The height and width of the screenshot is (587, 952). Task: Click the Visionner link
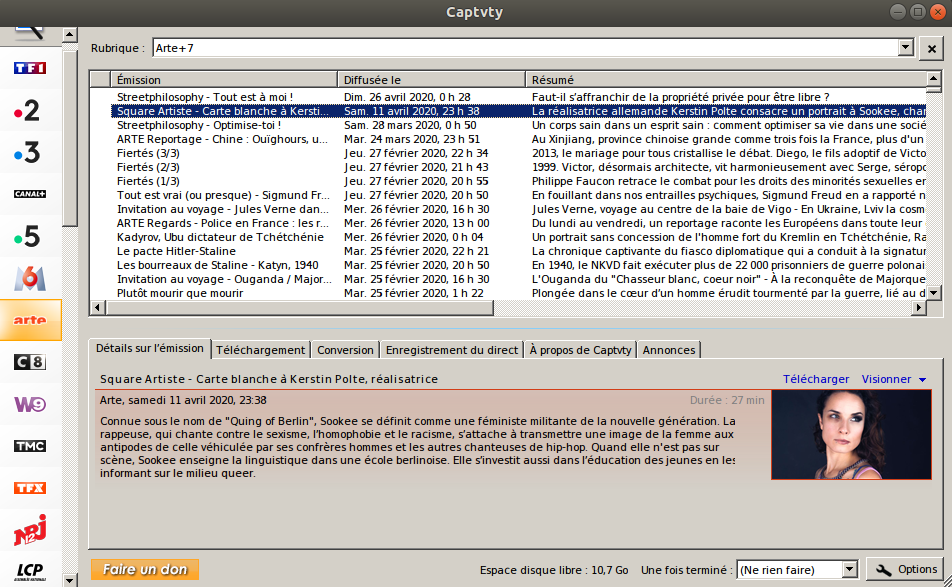click(886, 379)
